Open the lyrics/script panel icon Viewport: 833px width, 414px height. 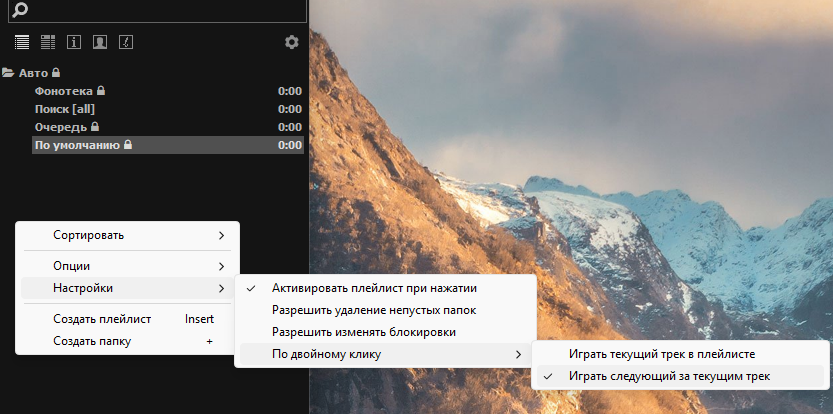coord(126,42)
